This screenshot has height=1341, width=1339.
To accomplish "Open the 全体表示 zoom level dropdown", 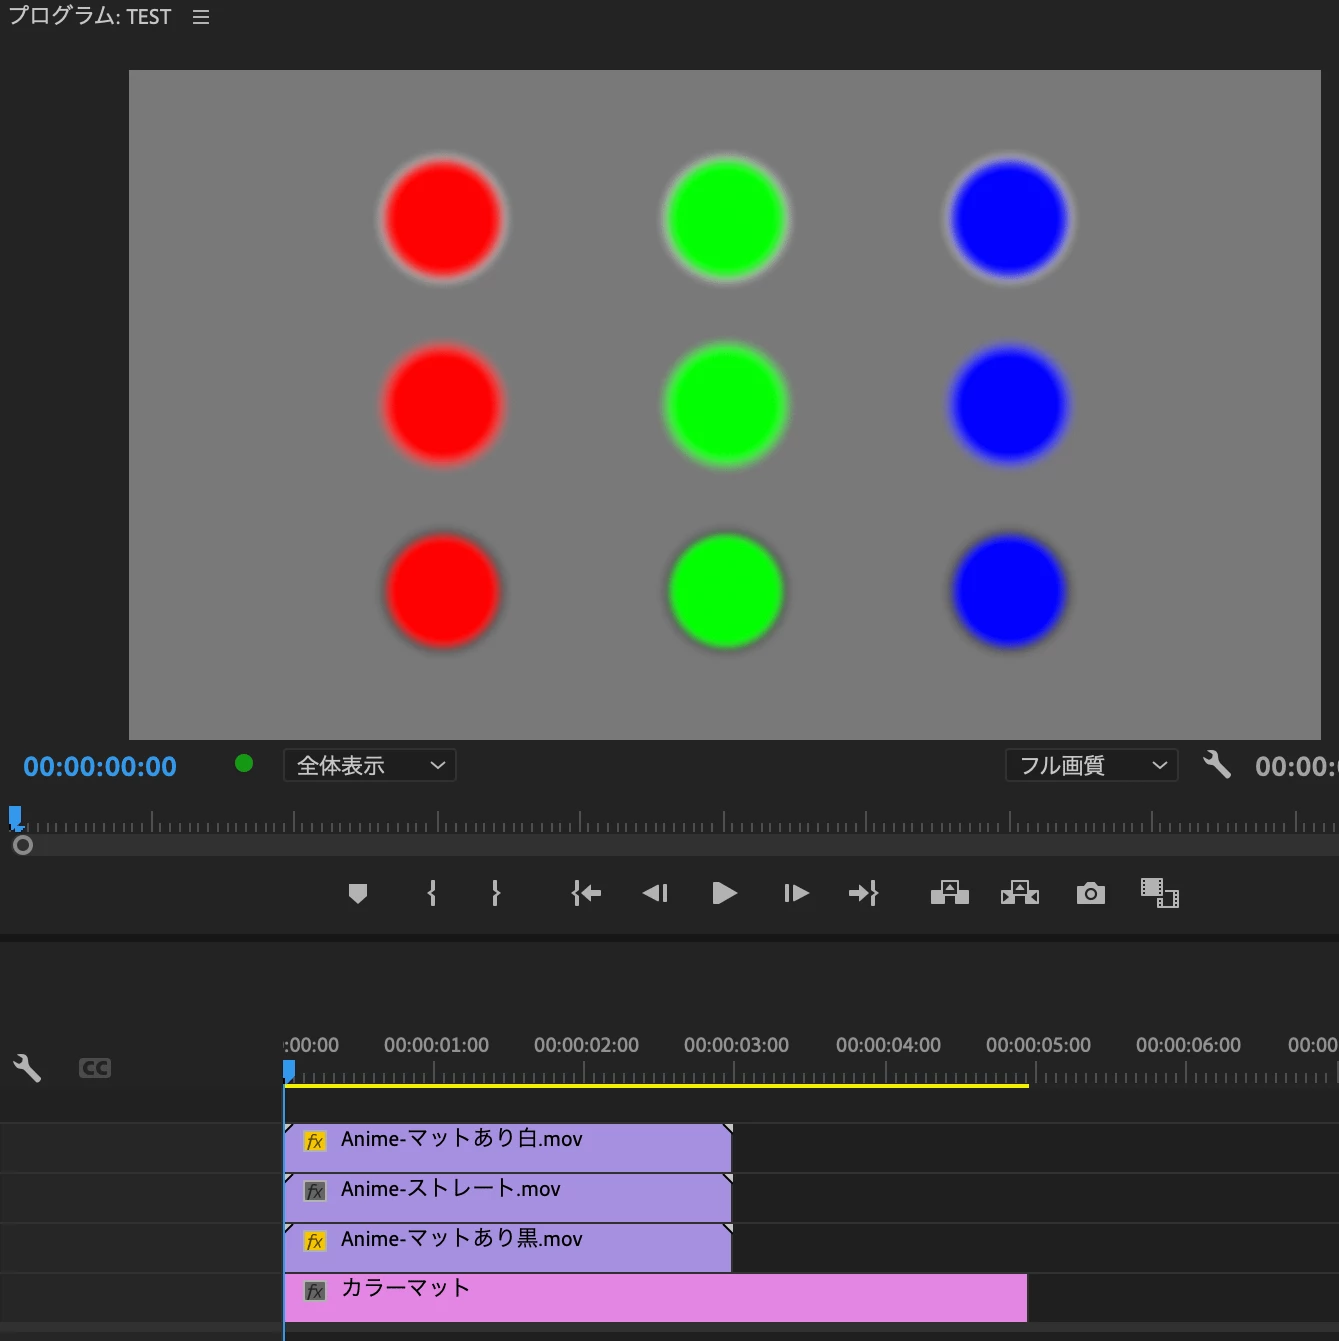I will click(370, 765).
